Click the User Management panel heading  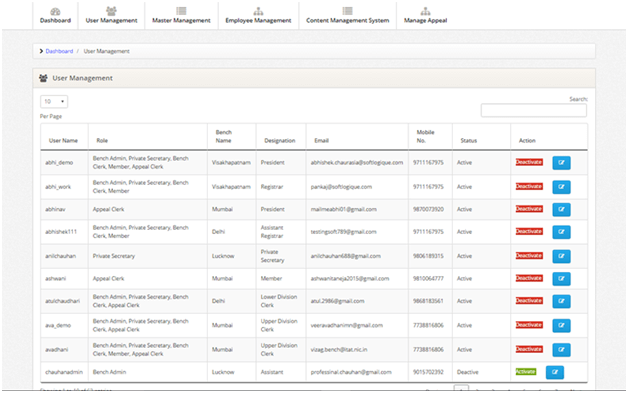click(83, 78)
